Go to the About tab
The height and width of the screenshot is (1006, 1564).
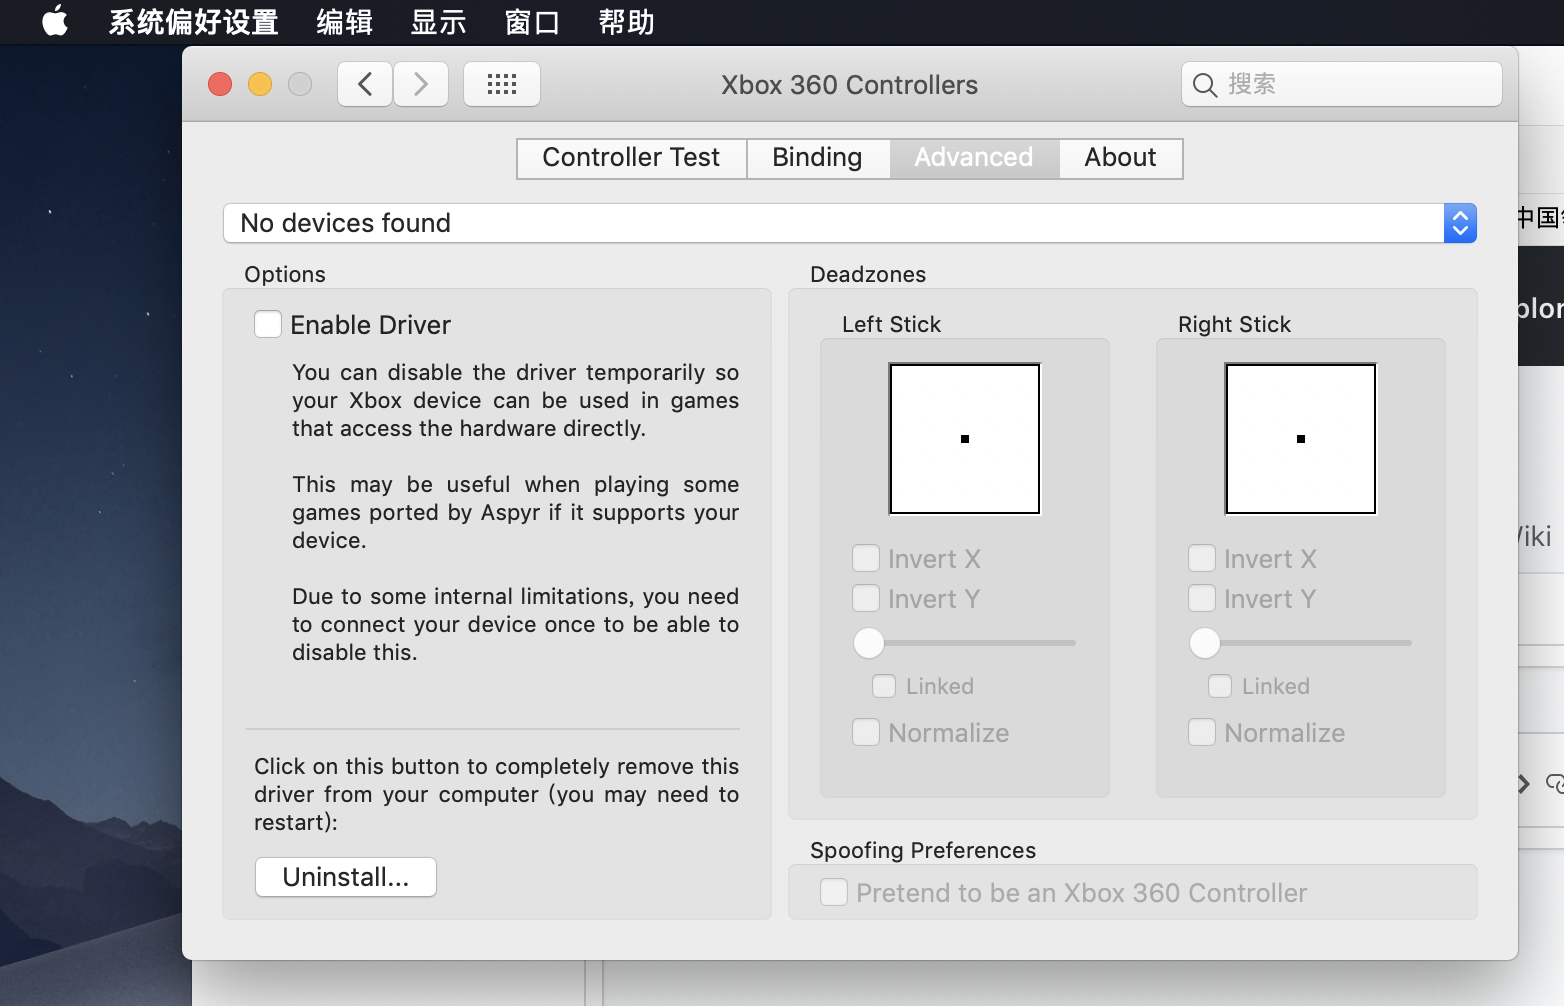click(1119, 157)
